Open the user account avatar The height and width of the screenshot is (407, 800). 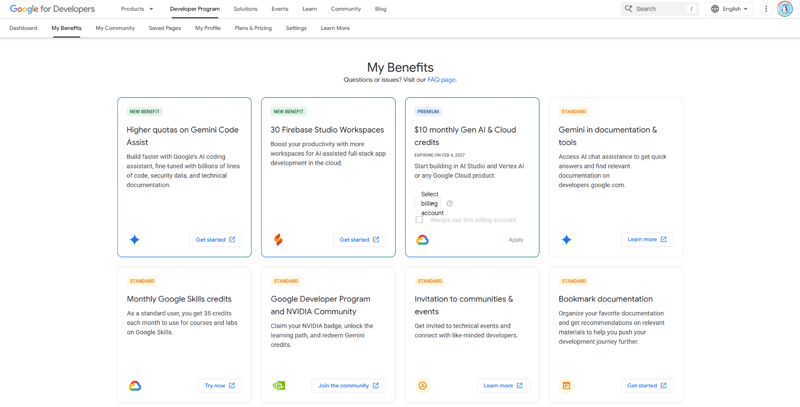click(784, 9)
